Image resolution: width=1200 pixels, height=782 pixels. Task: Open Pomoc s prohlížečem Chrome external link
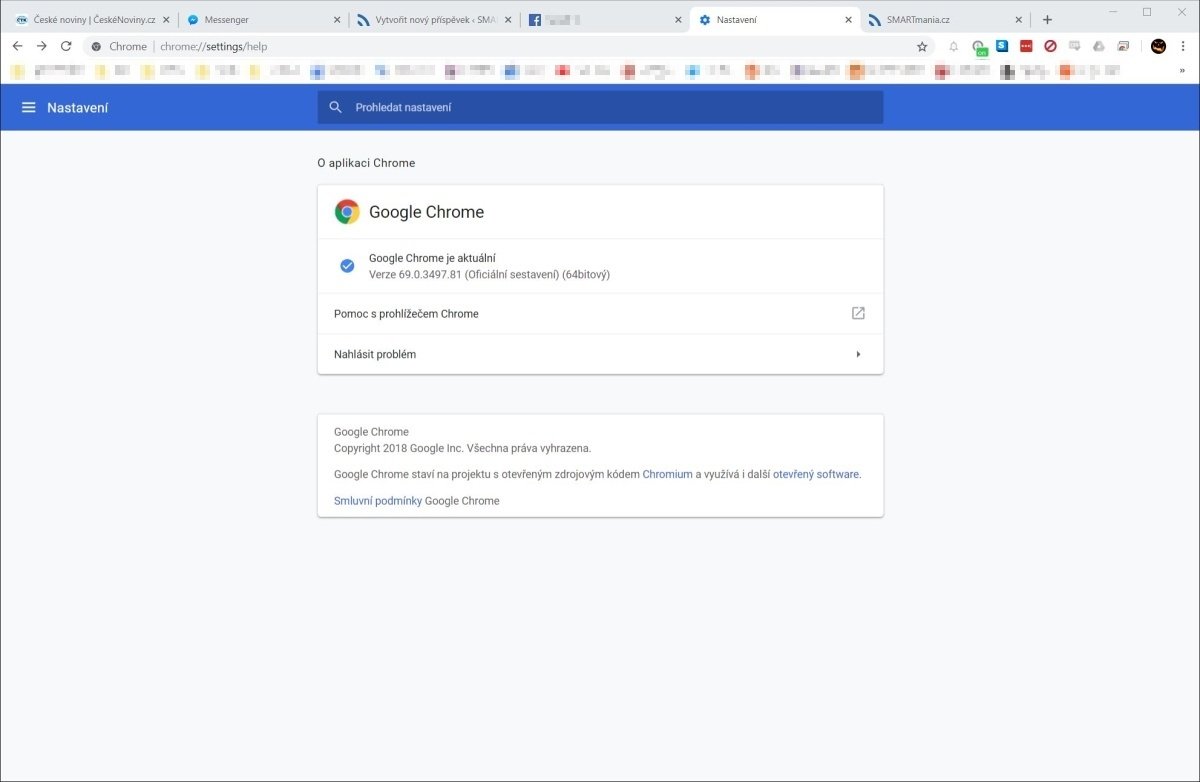point(857,313)
